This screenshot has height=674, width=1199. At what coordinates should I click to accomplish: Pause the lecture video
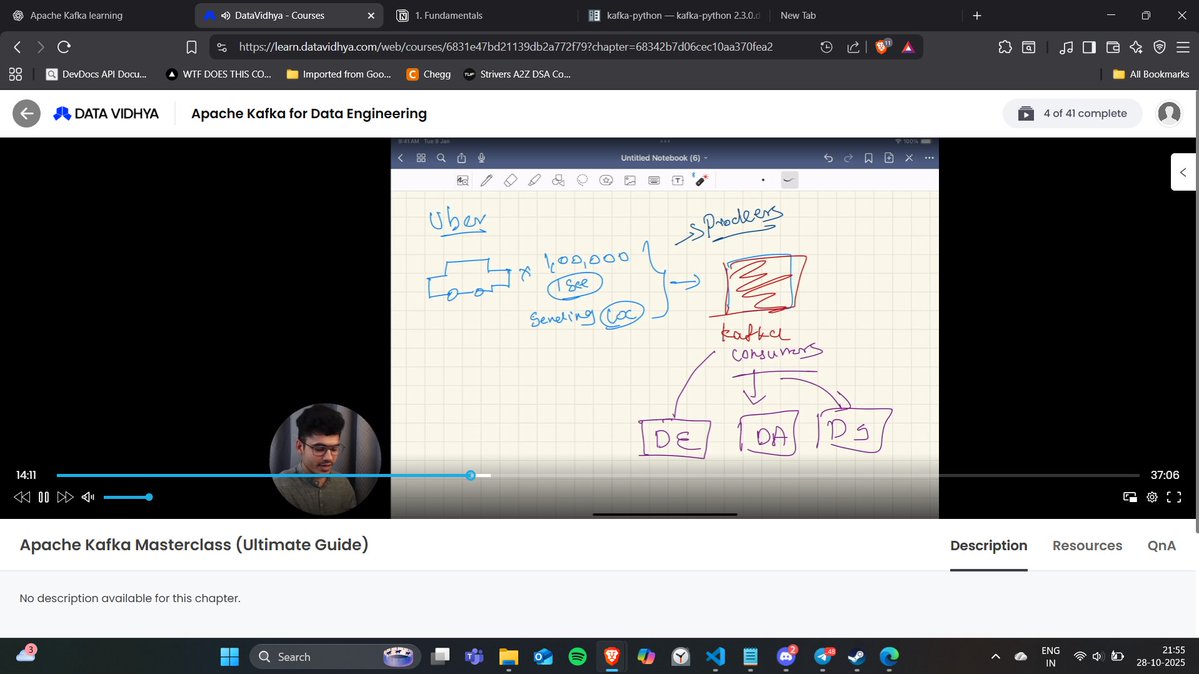pyautogui.click(x=44, y=497)
